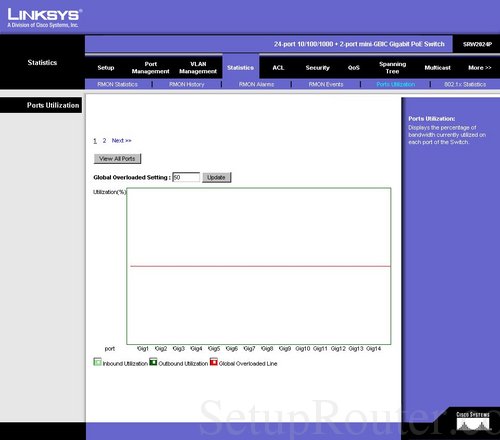The height and width of the screenshot is (440, 500).
Task: Open RMON Statistics subpage
Action: point(117,84)
